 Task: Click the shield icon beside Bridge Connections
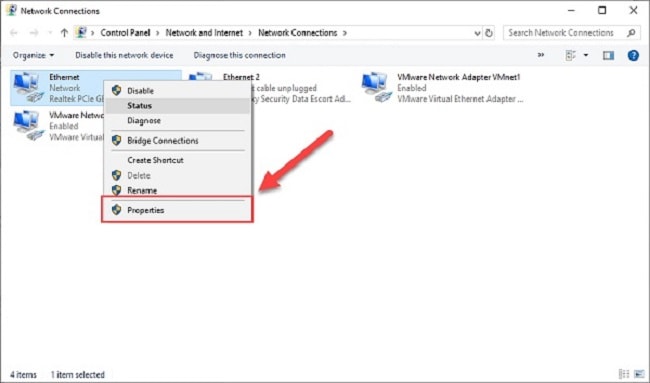tap(116, 141)
